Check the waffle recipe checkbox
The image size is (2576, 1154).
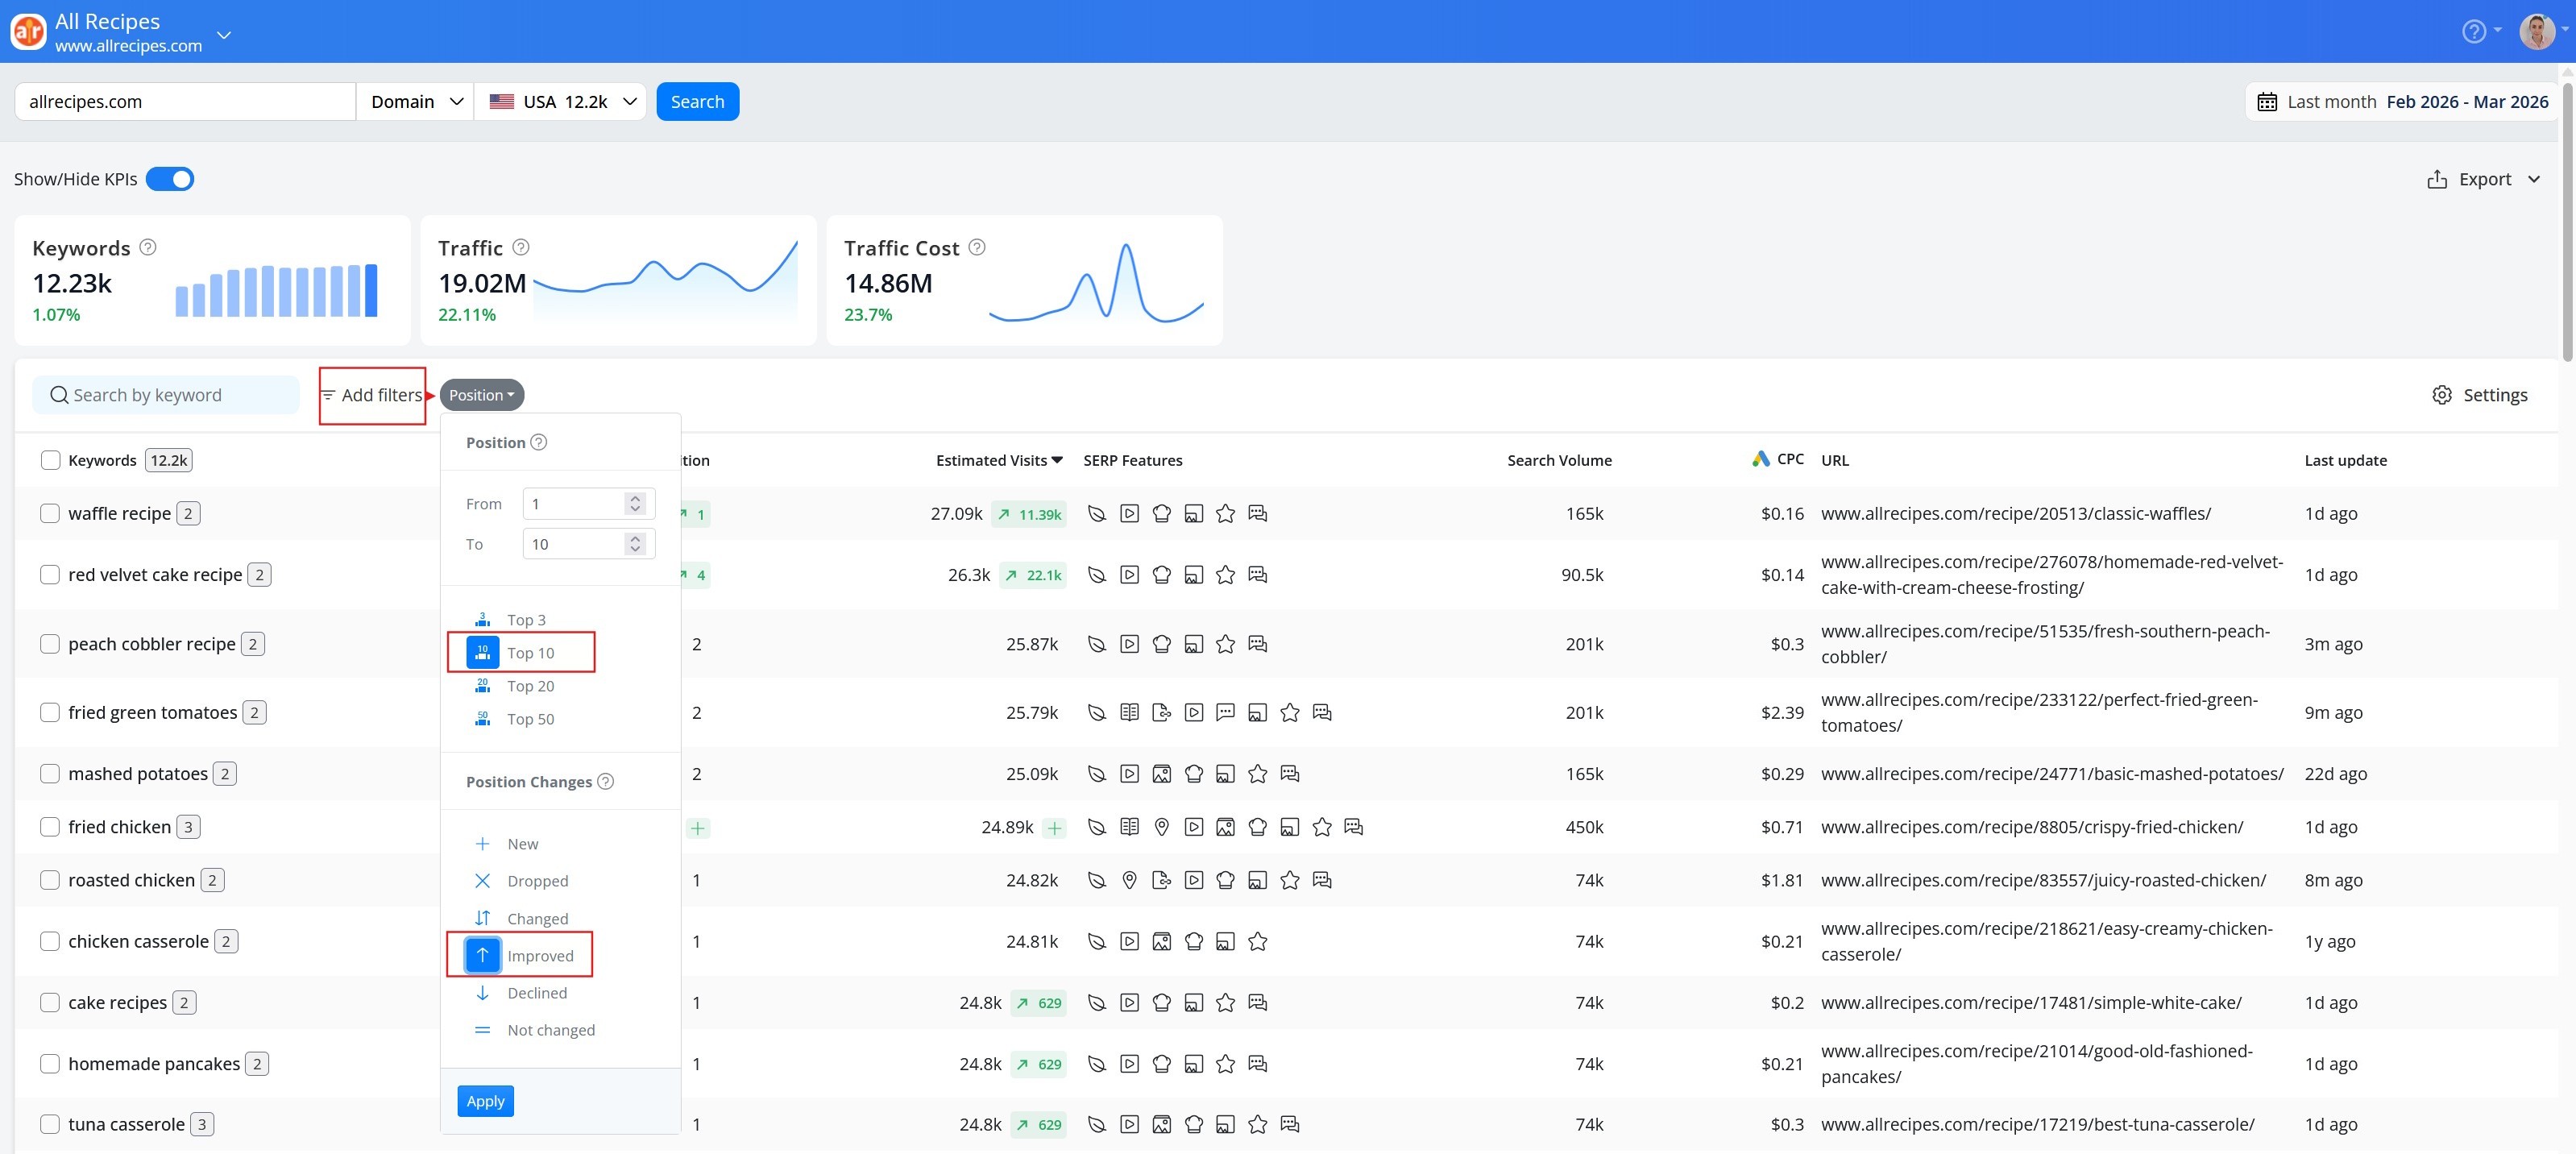pyautogui.click(x=50, y=513)
